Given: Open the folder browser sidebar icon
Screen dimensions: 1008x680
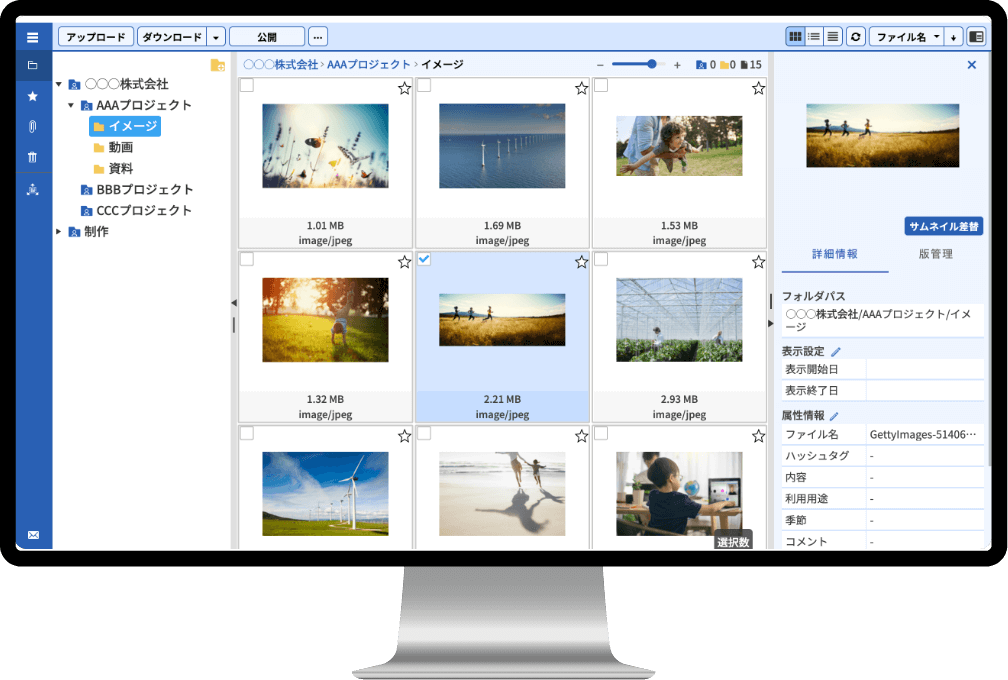Looking at the screenshot, I should pos(32,65).
